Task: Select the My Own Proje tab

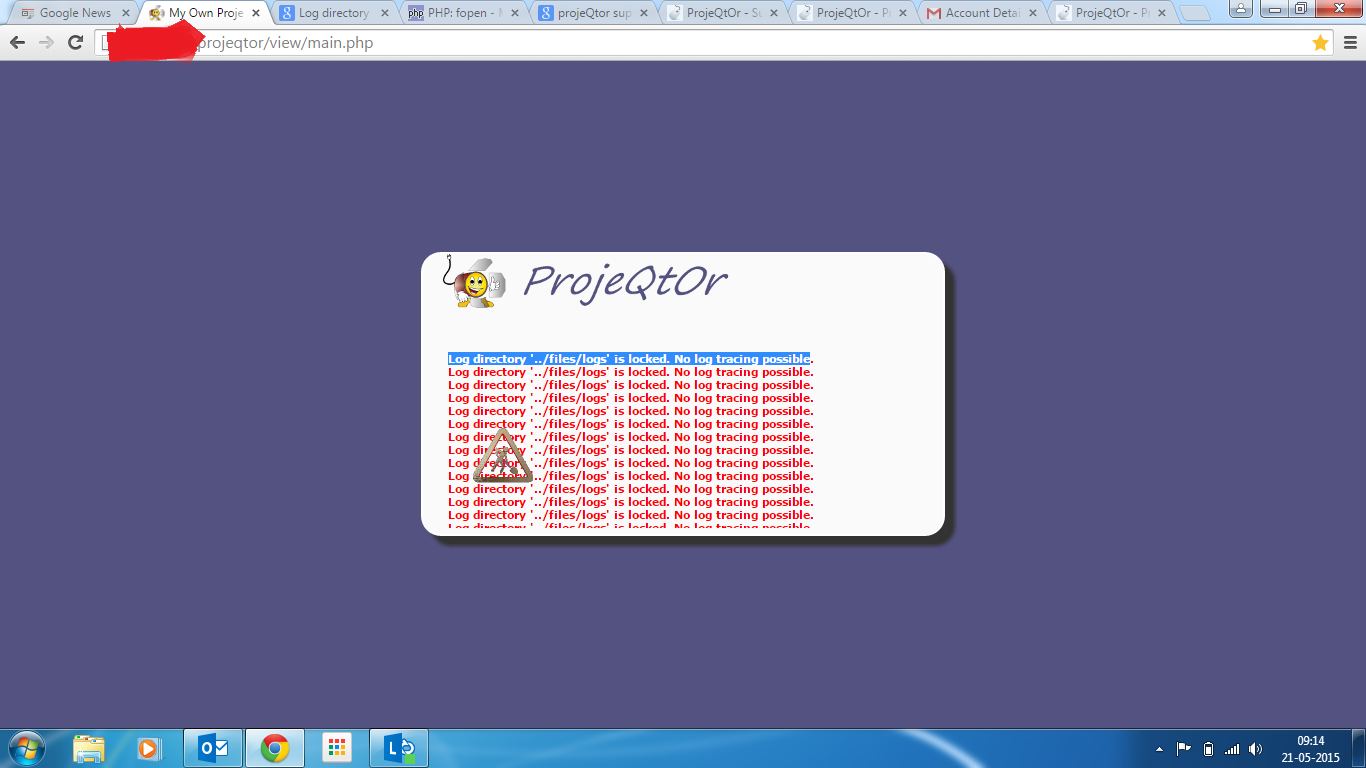Action: tap(204, 13)
